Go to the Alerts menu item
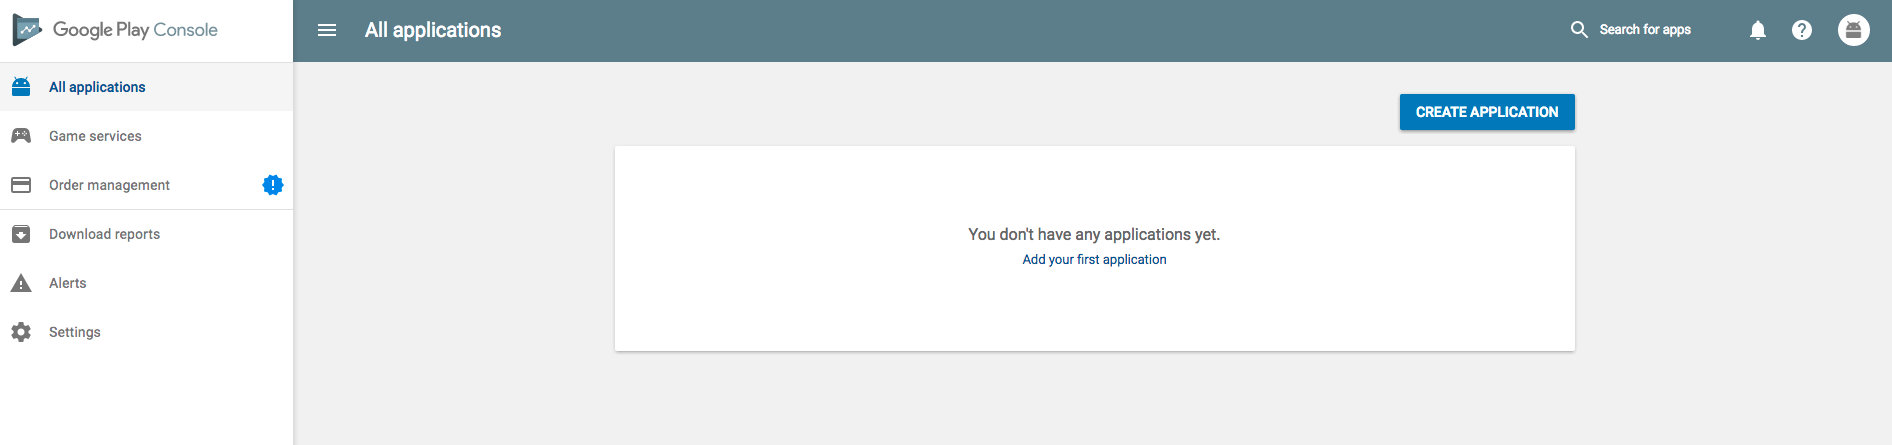 coord(67,283)
